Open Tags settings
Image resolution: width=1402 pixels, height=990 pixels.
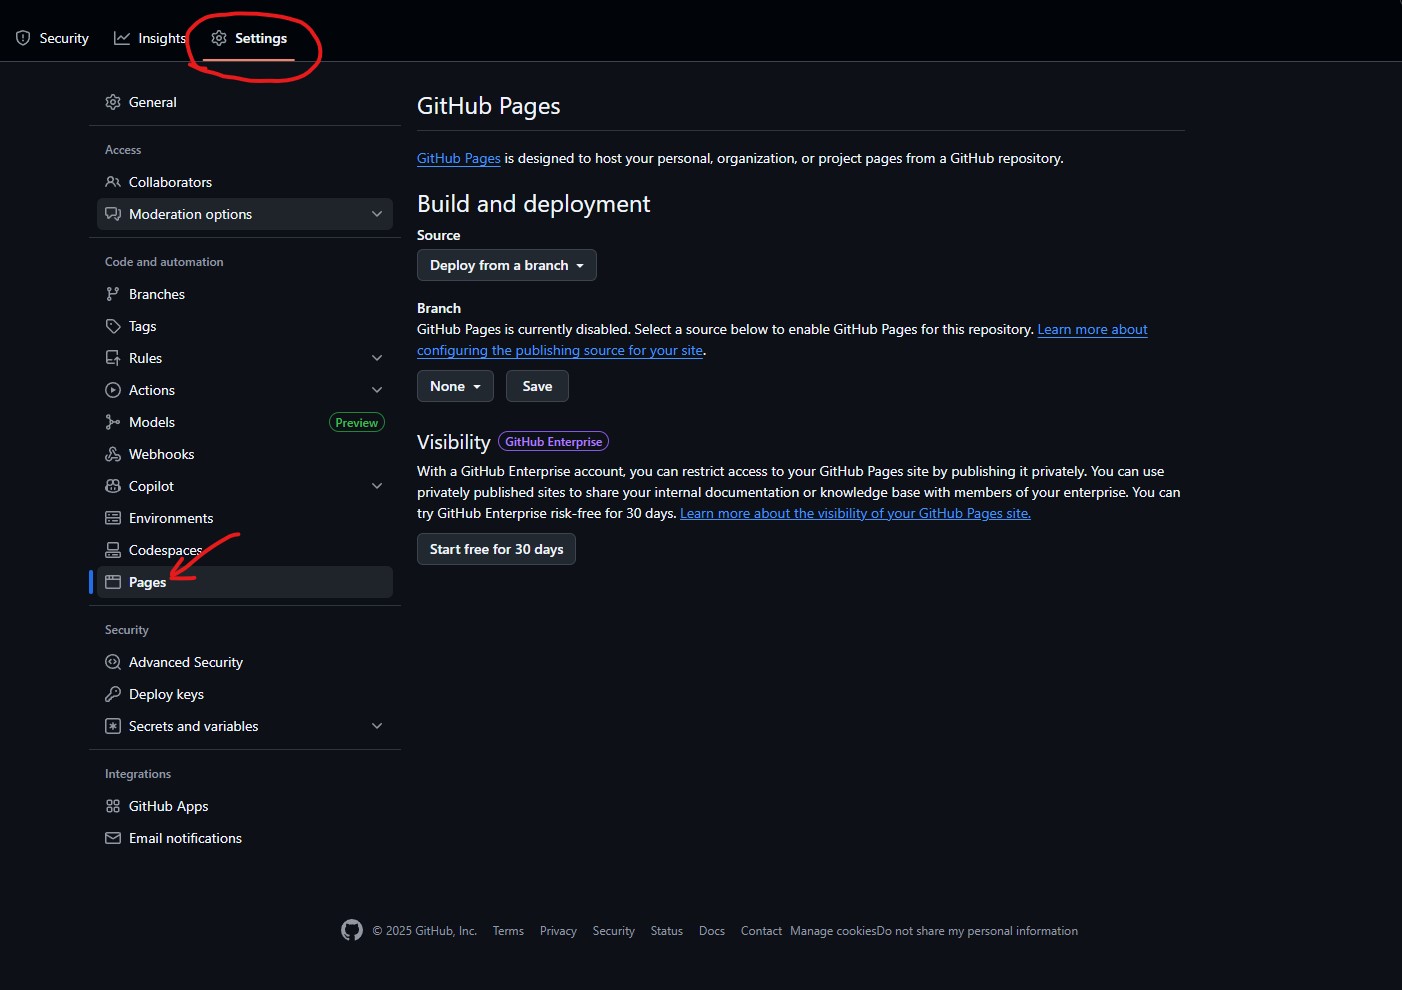point(245,326)
